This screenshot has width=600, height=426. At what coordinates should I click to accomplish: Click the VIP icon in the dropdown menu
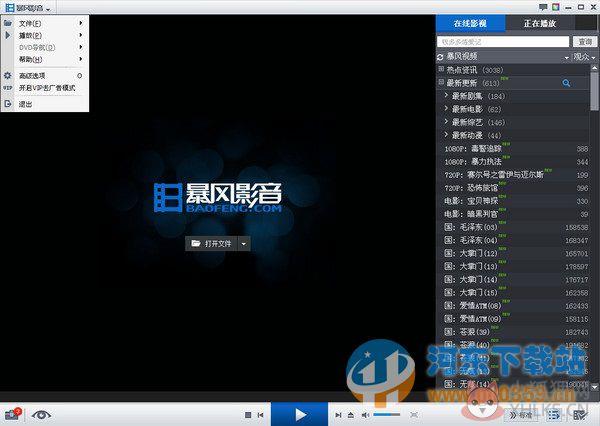point(8,88)
